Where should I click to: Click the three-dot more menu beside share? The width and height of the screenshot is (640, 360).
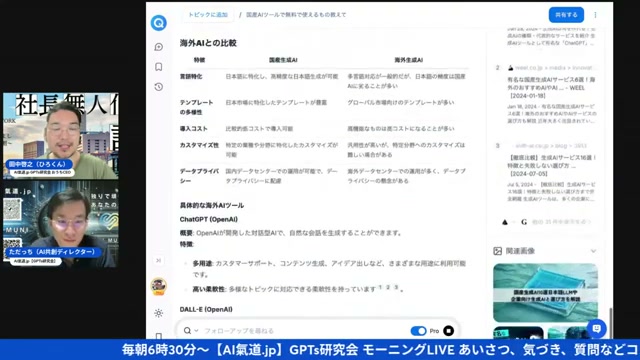coord(595,15)
